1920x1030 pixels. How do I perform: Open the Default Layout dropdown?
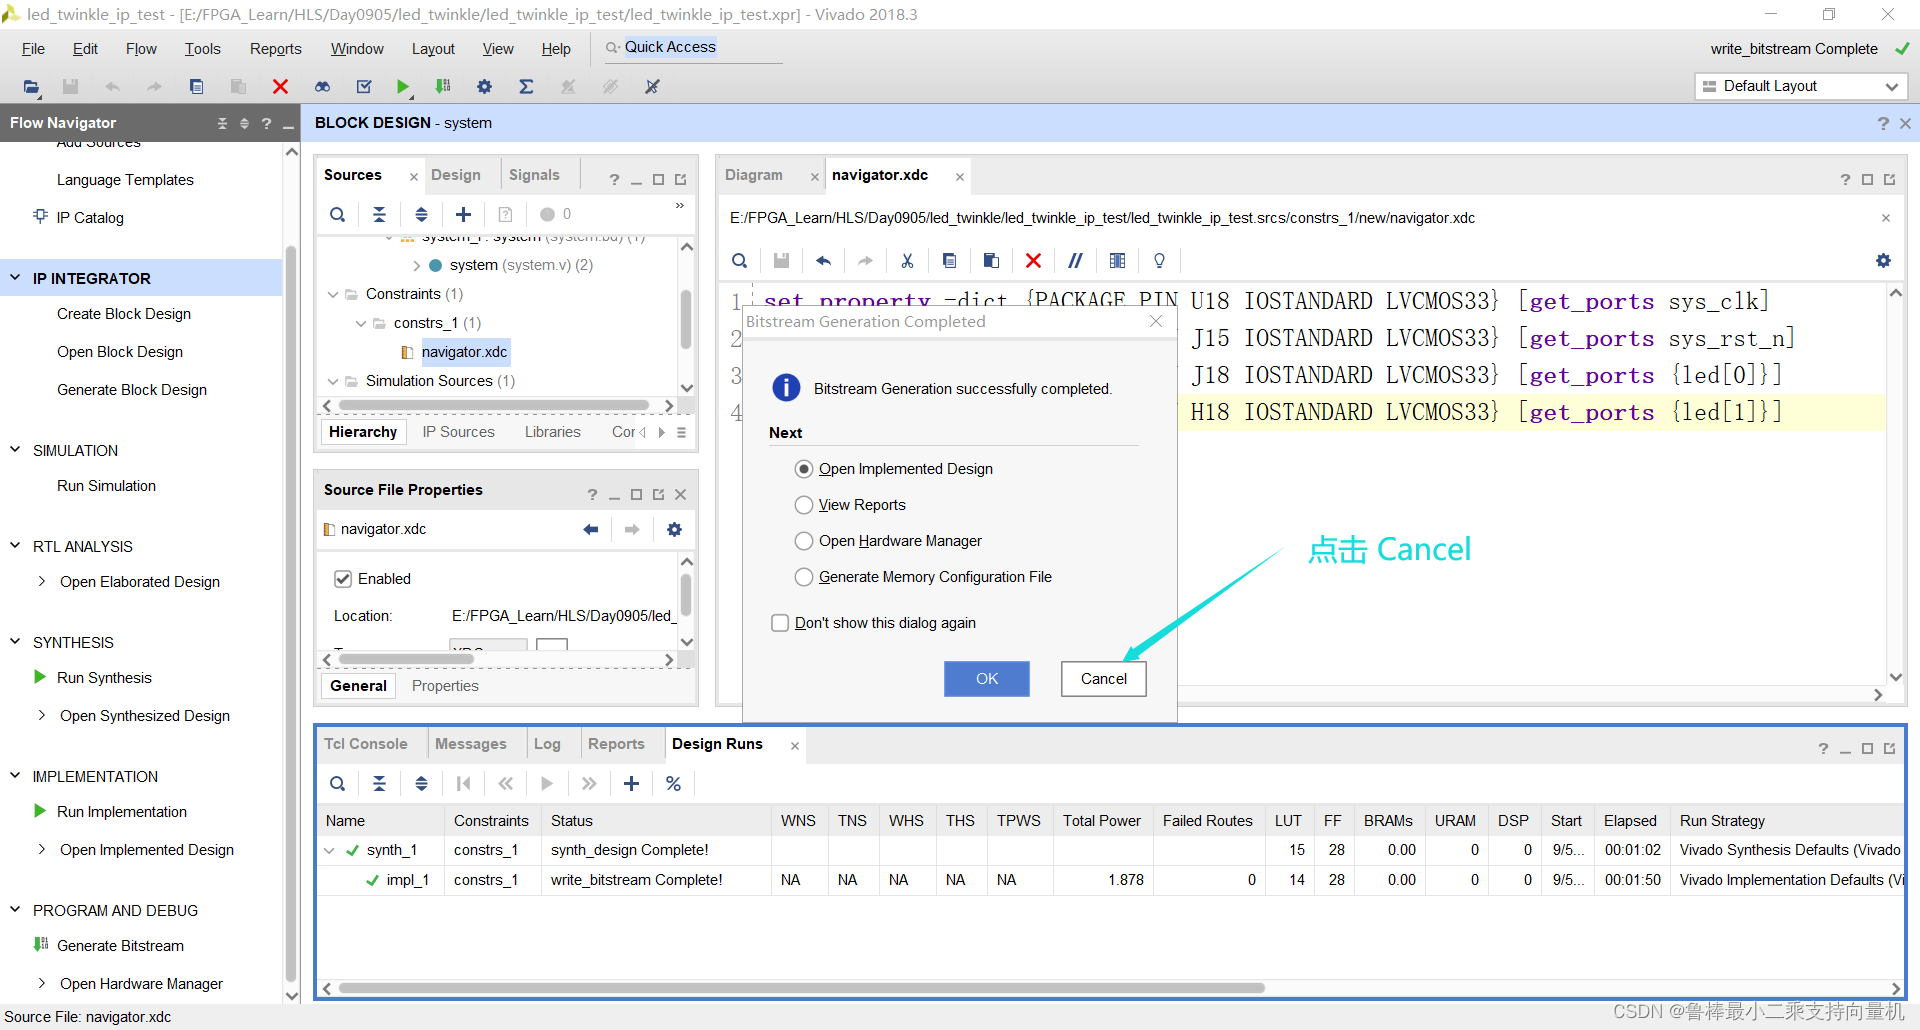(x=1801, y=86)
